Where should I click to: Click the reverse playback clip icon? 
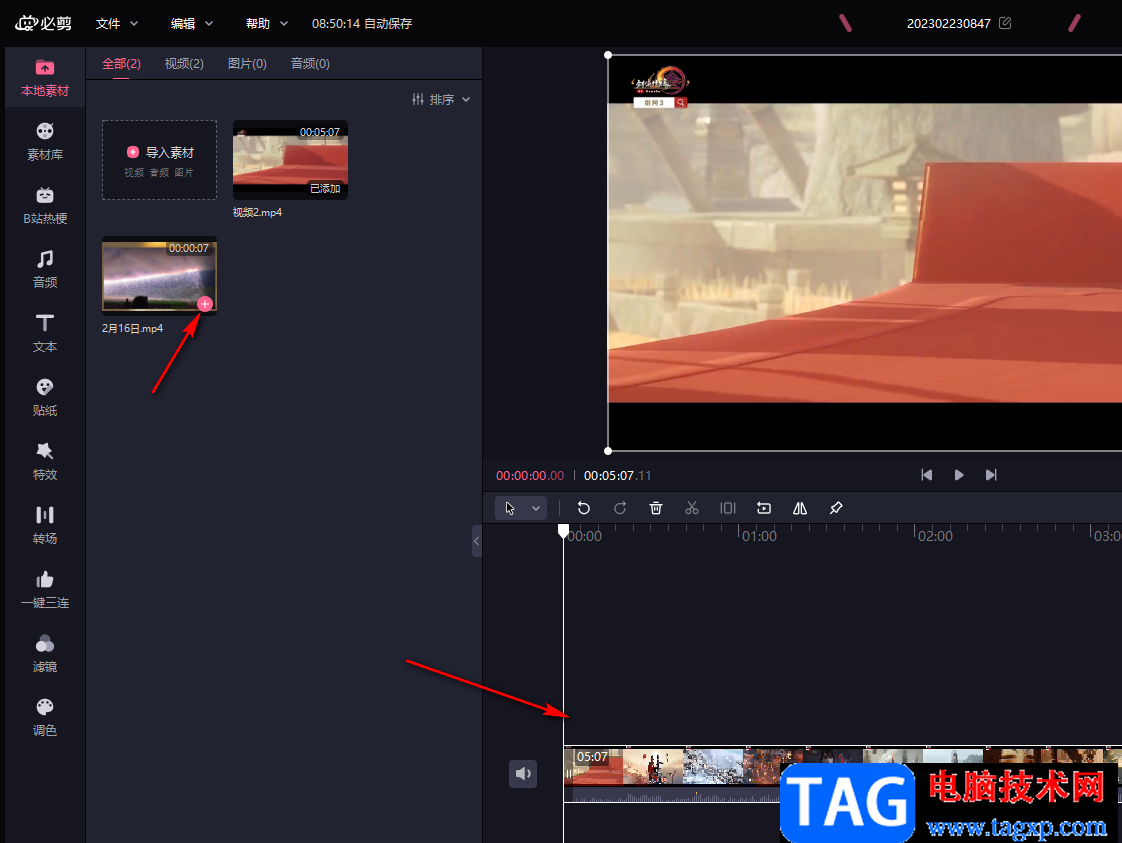764,508
